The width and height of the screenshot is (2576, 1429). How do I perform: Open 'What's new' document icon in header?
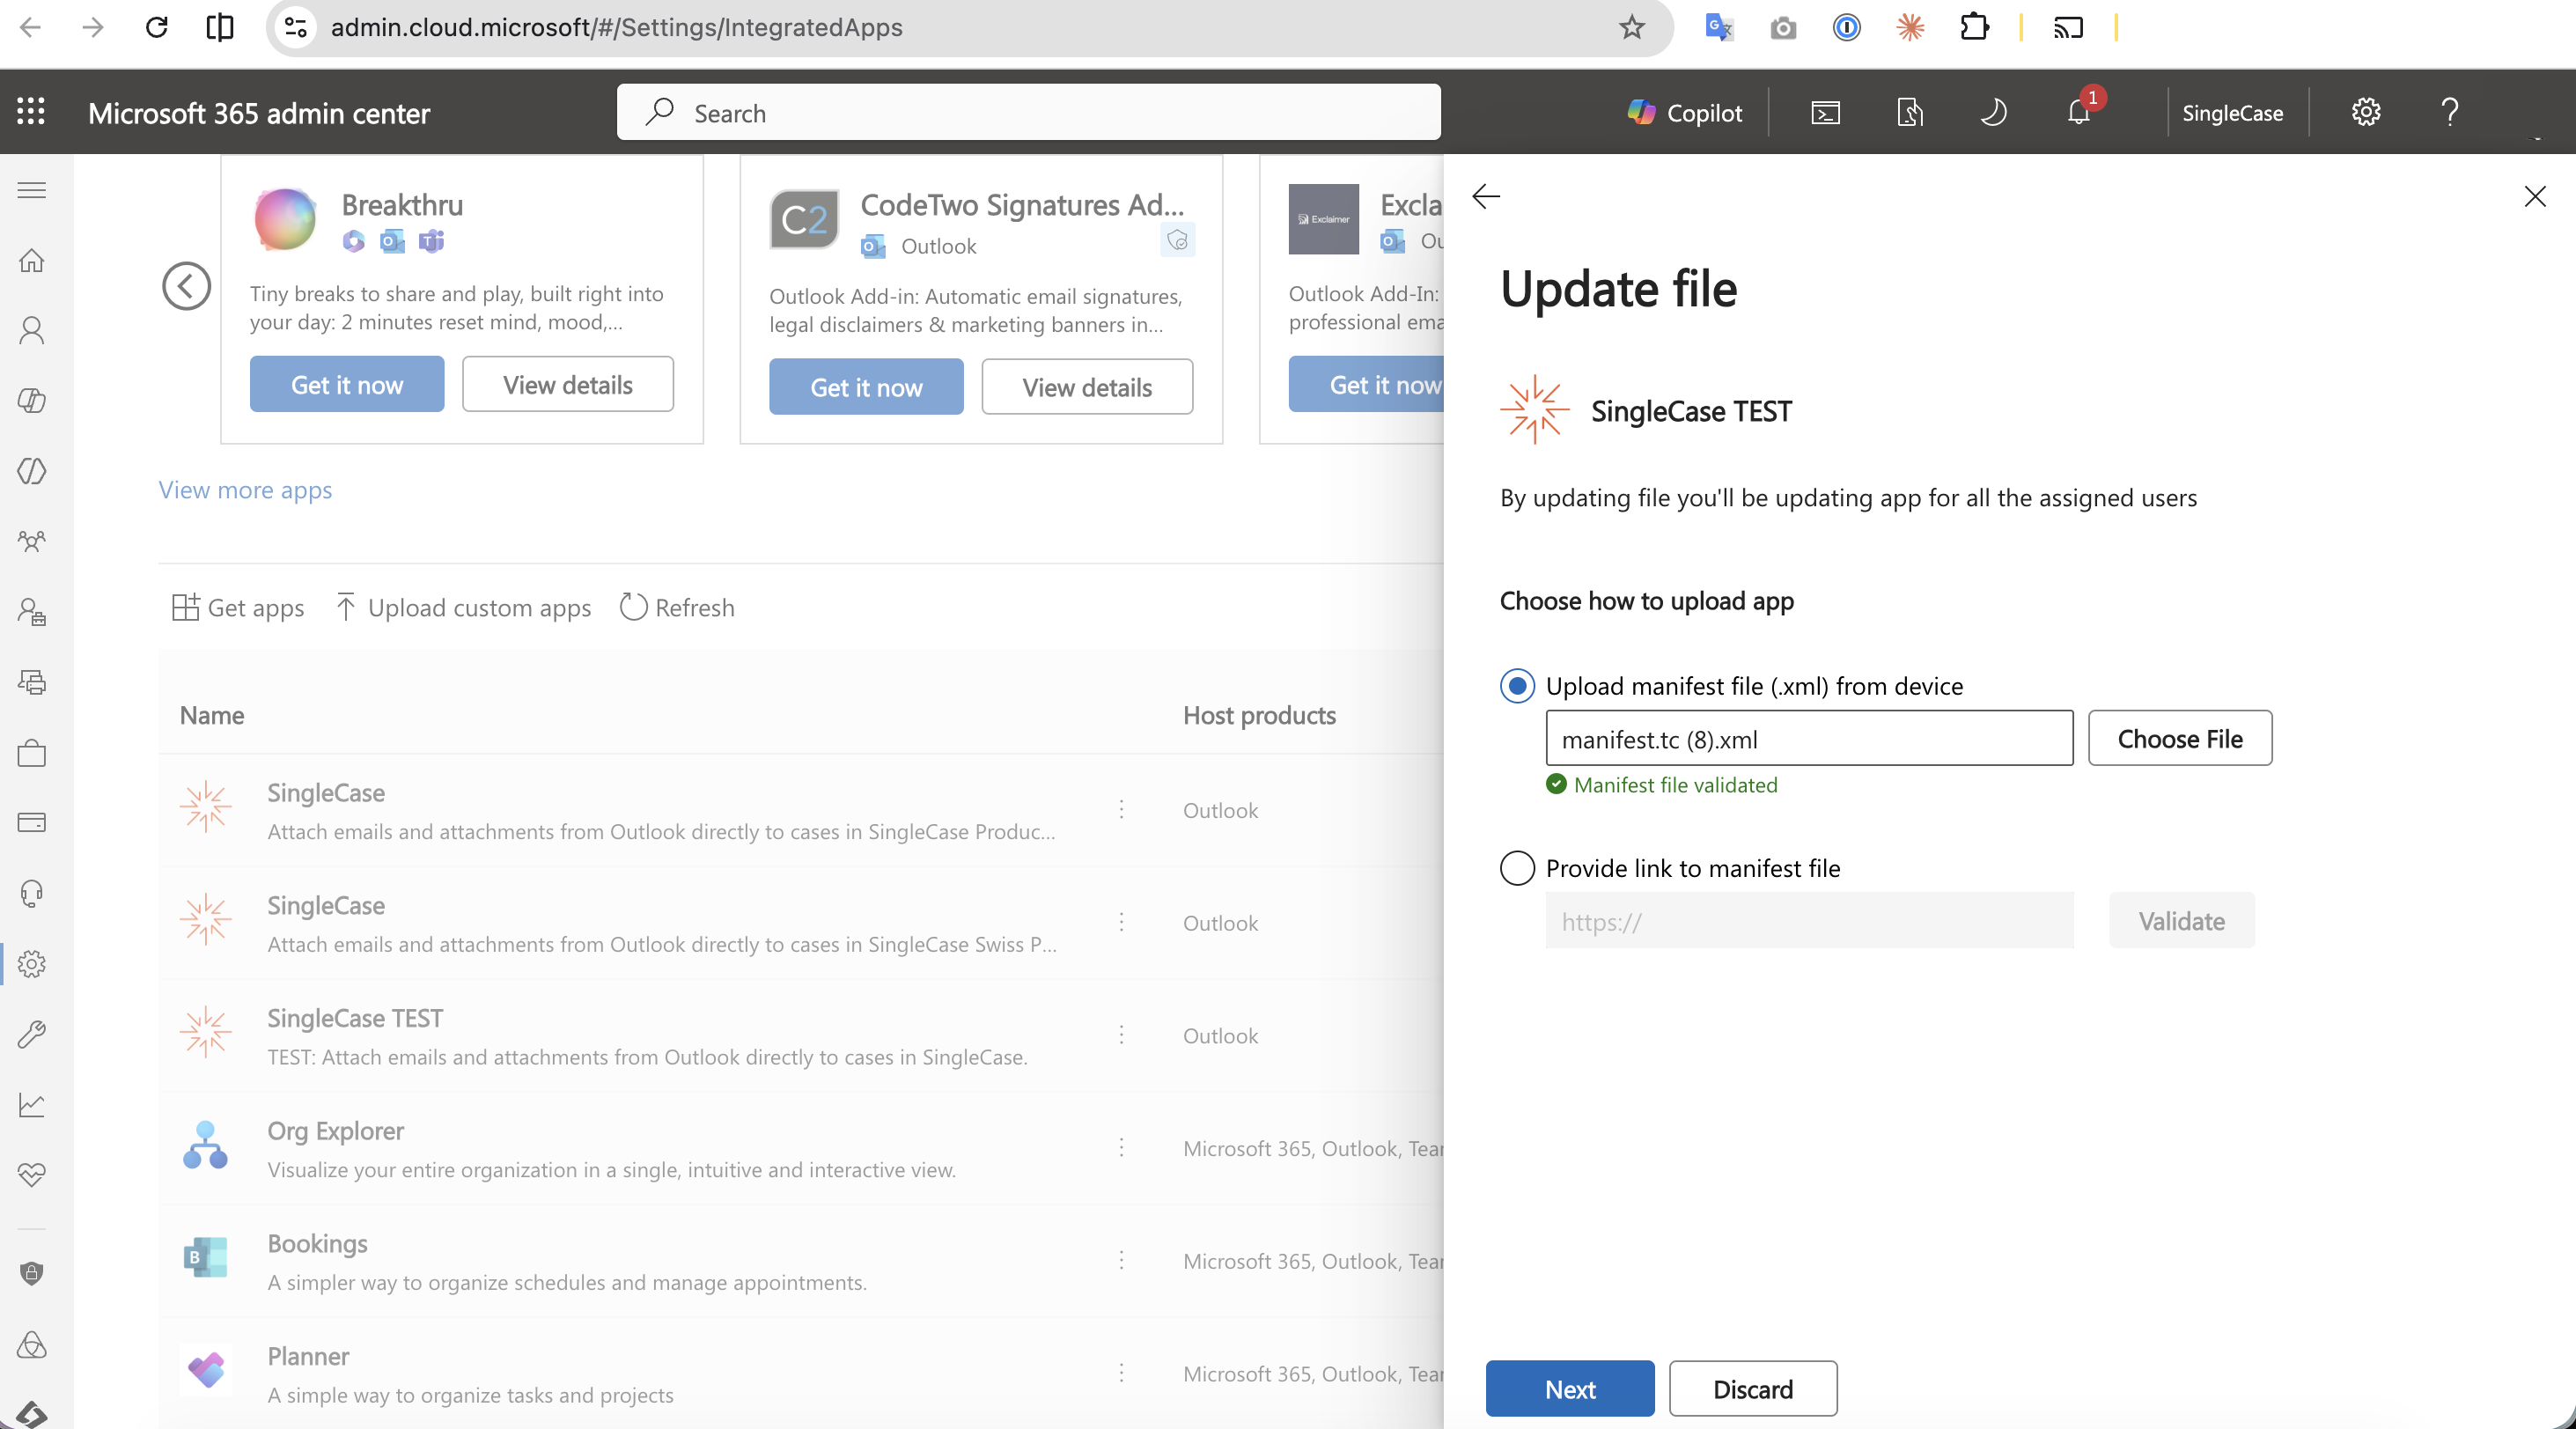click(1910, 112)
